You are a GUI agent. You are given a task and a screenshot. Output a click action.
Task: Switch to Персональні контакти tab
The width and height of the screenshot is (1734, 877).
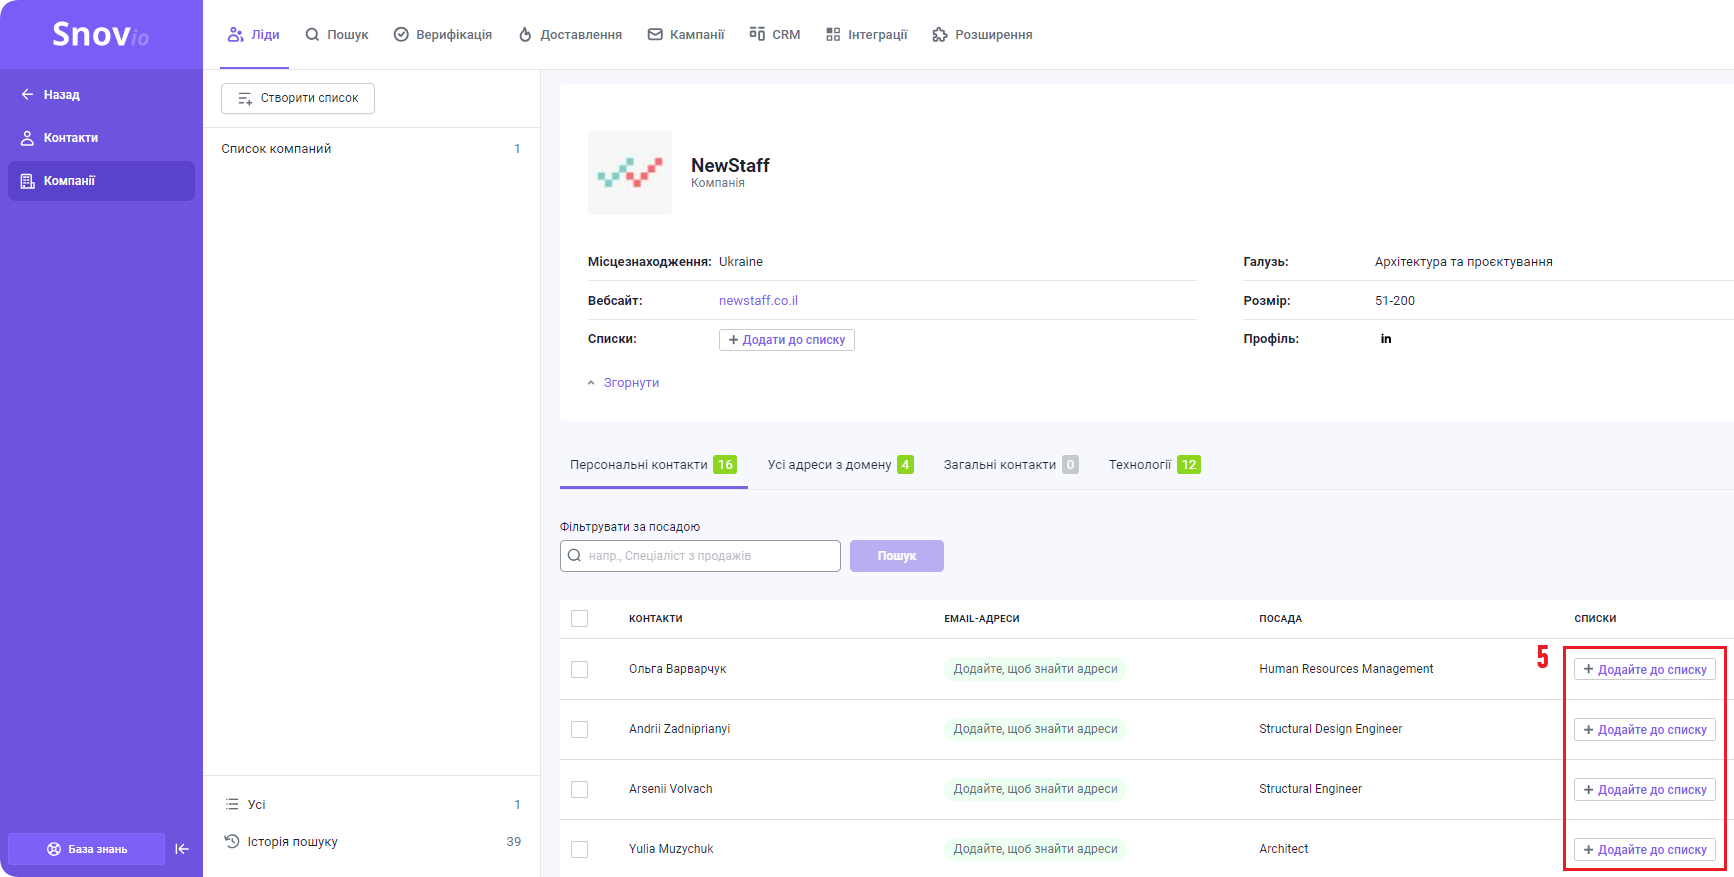pos(653,465)
